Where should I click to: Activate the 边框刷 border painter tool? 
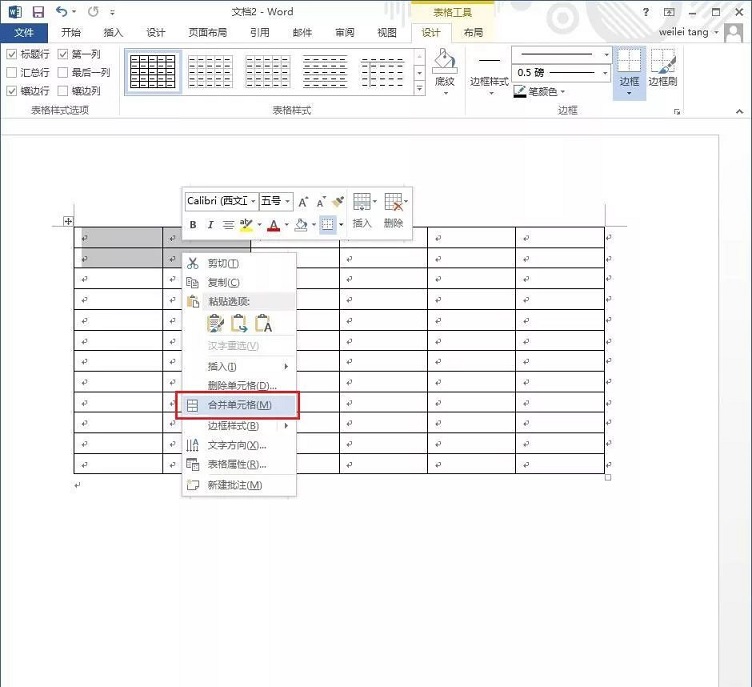pos(662,68)
